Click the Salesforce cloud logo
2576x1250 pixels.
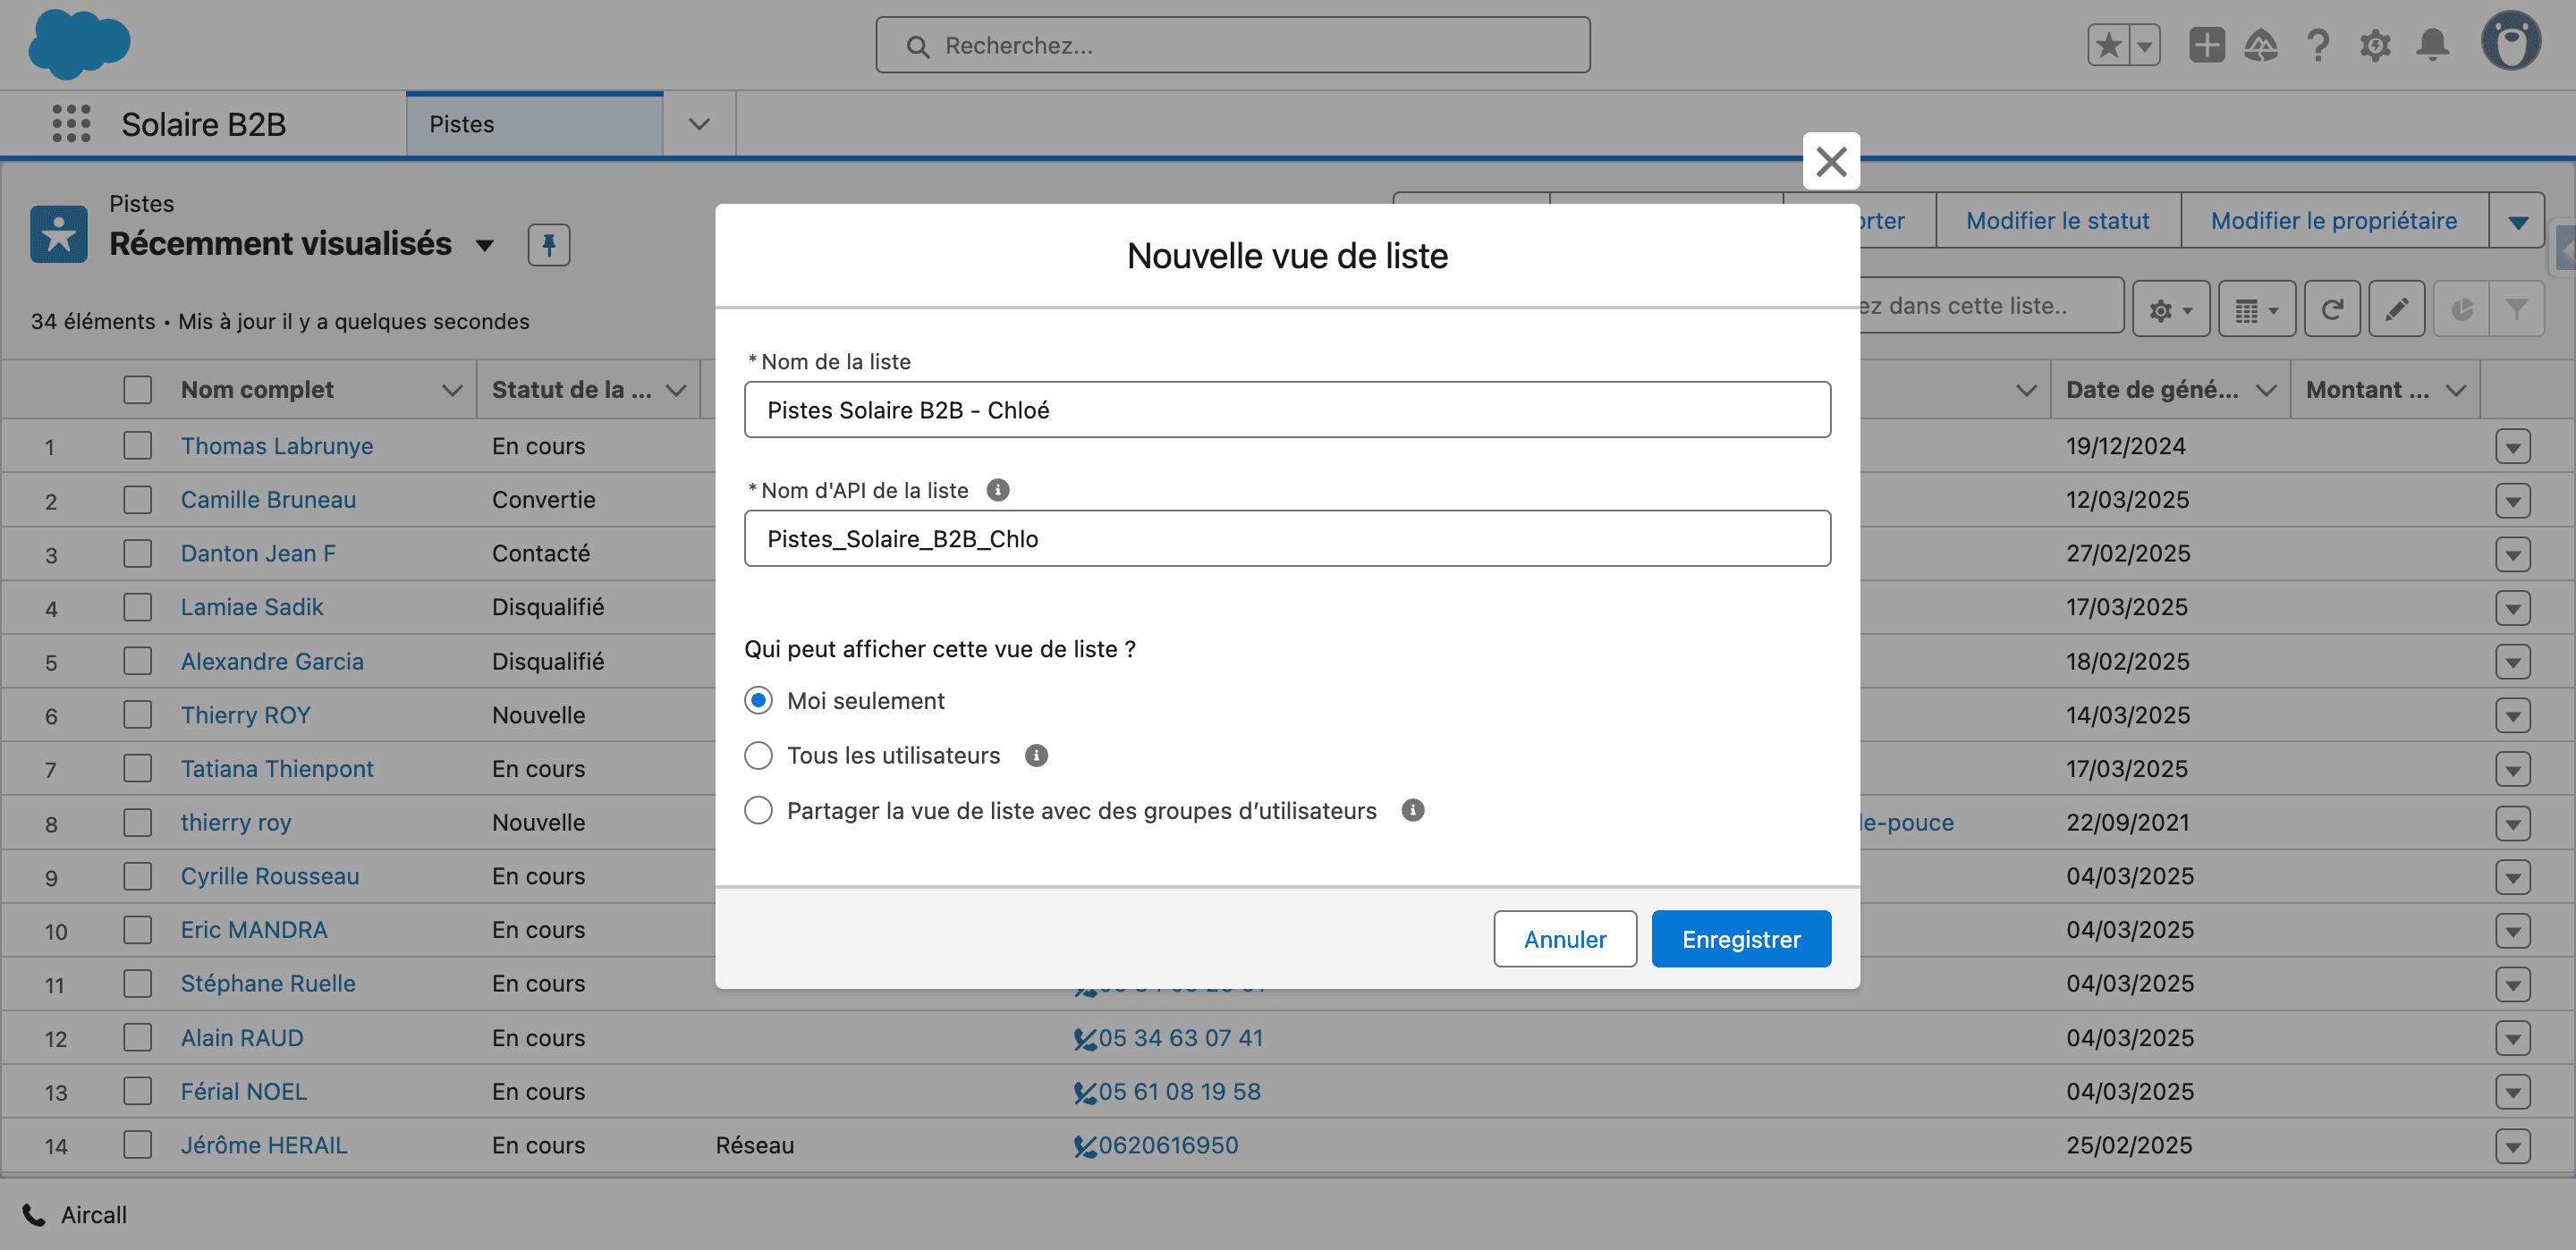pos(79,45)
